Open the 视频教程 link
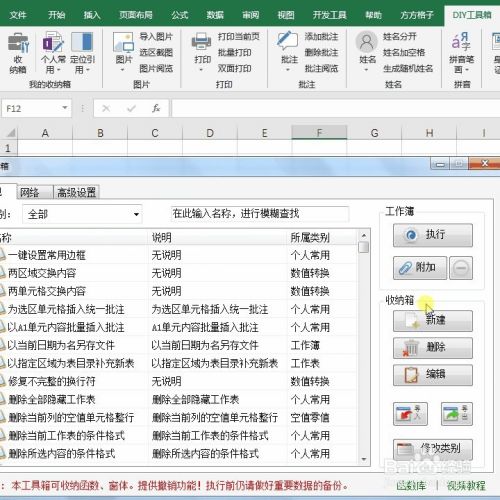The image size is (500, 500). coord(466,486)
